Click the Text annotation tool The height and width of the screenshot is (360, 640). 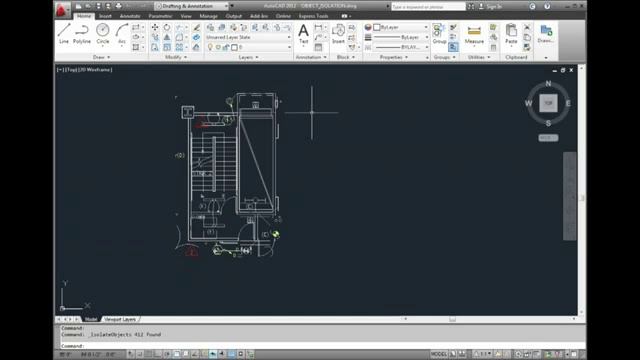303,33
